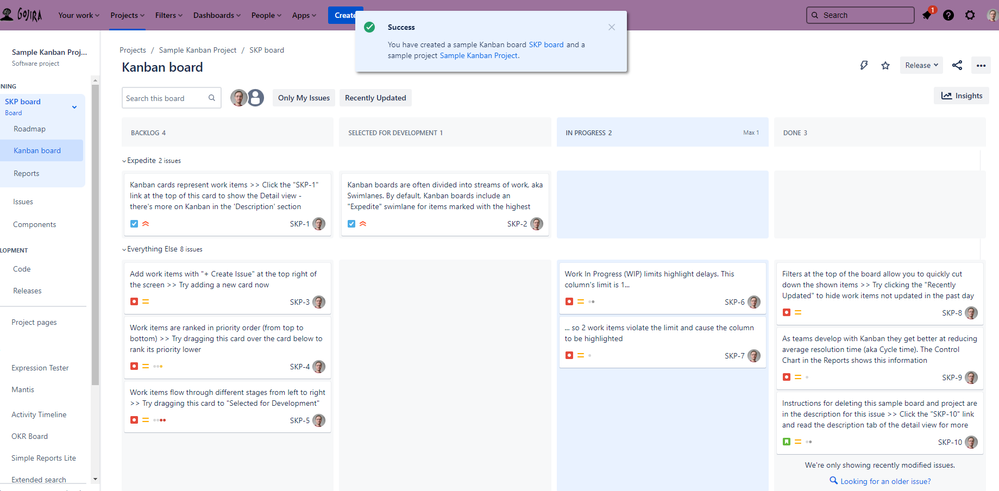Open the three-dot more actions menu
Screen dimensions: 999x491
[x=981, y=65]
